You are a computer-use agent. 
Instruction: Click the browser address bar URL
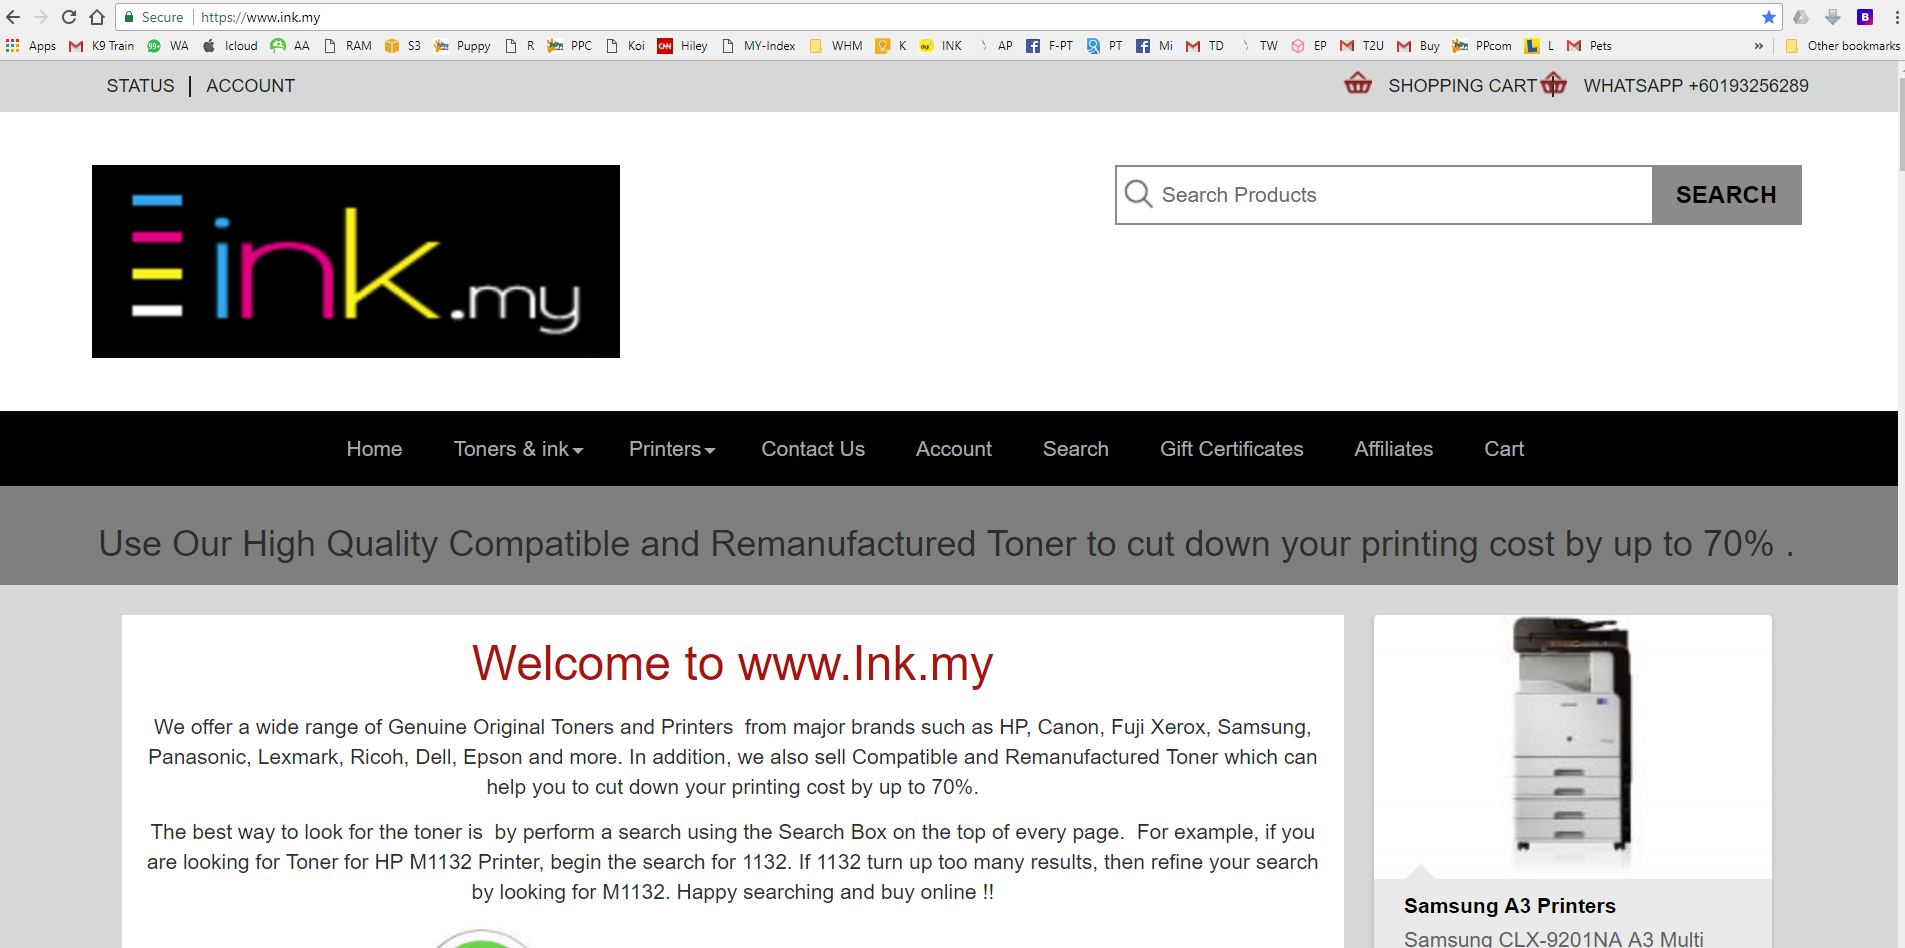(261, 17)
